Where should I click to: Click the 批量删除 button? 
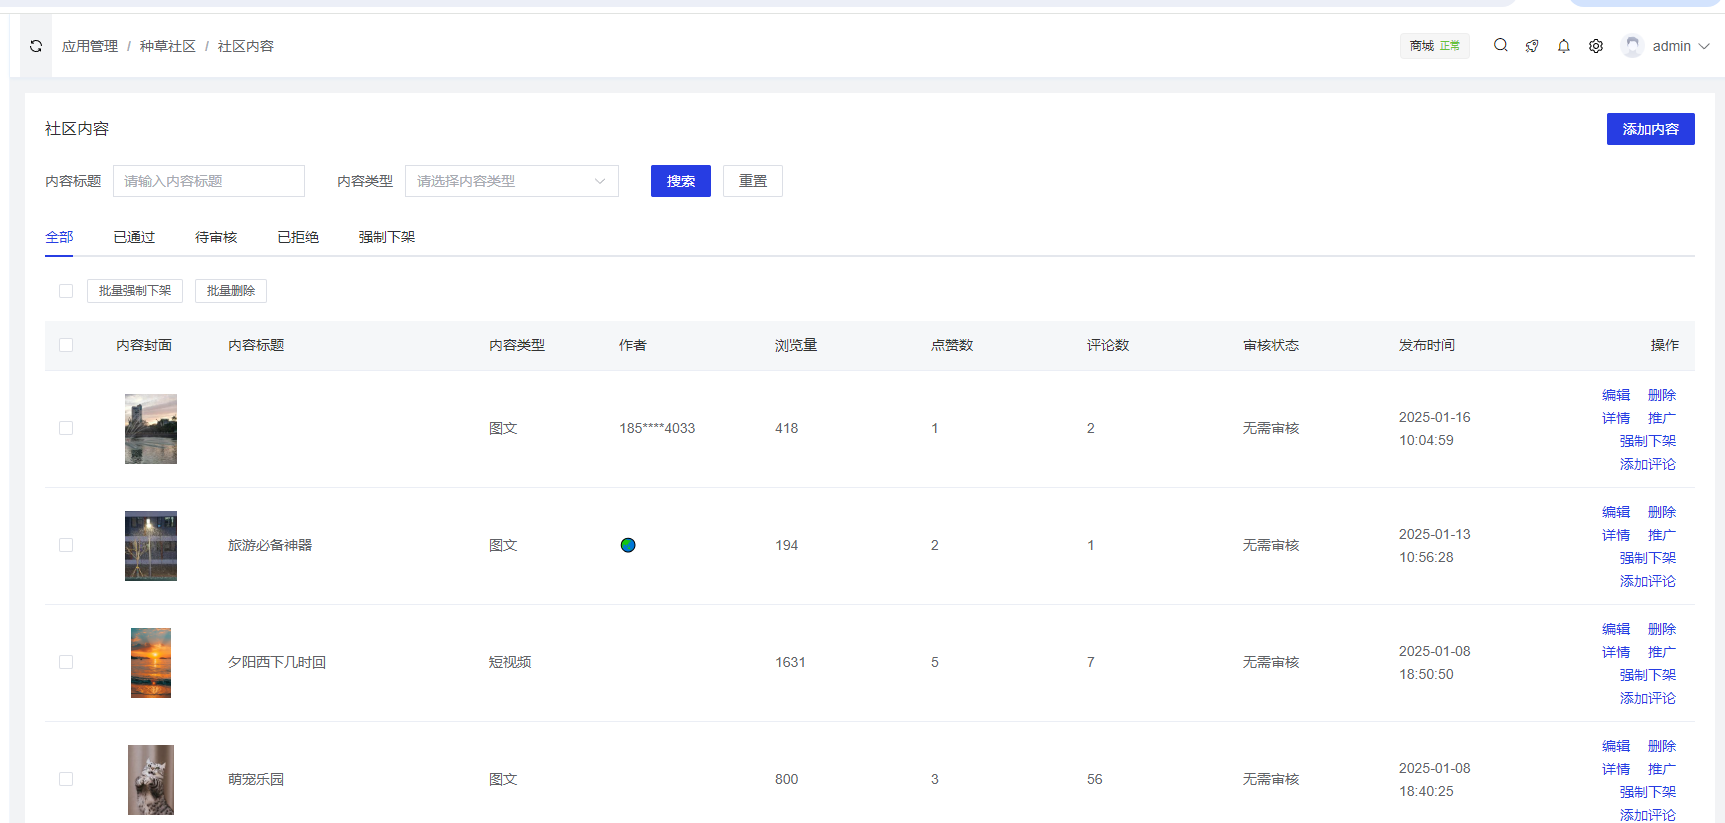tap(230, 291)
